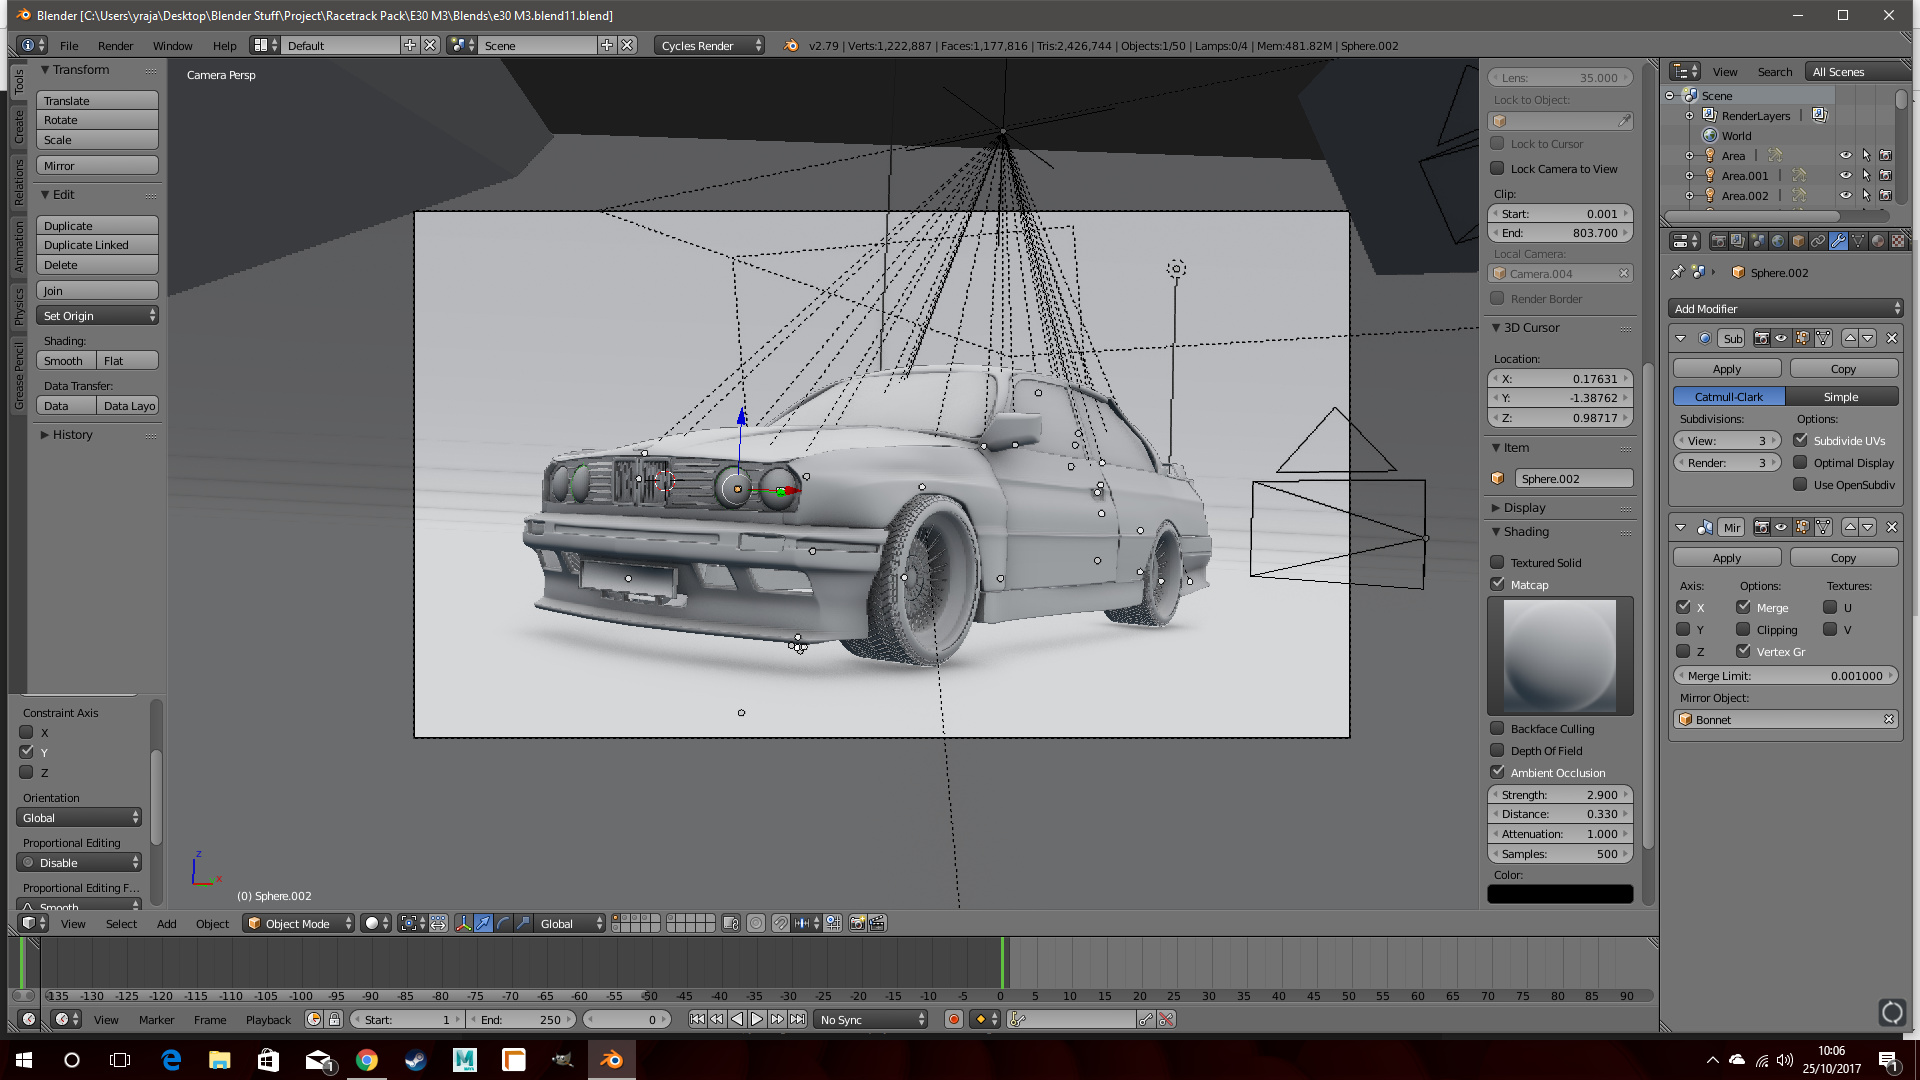This screenshot has height=1080, width=1920.
Task: Open Orientation Global dropdown in operator panel
Action: pos(79,818)
